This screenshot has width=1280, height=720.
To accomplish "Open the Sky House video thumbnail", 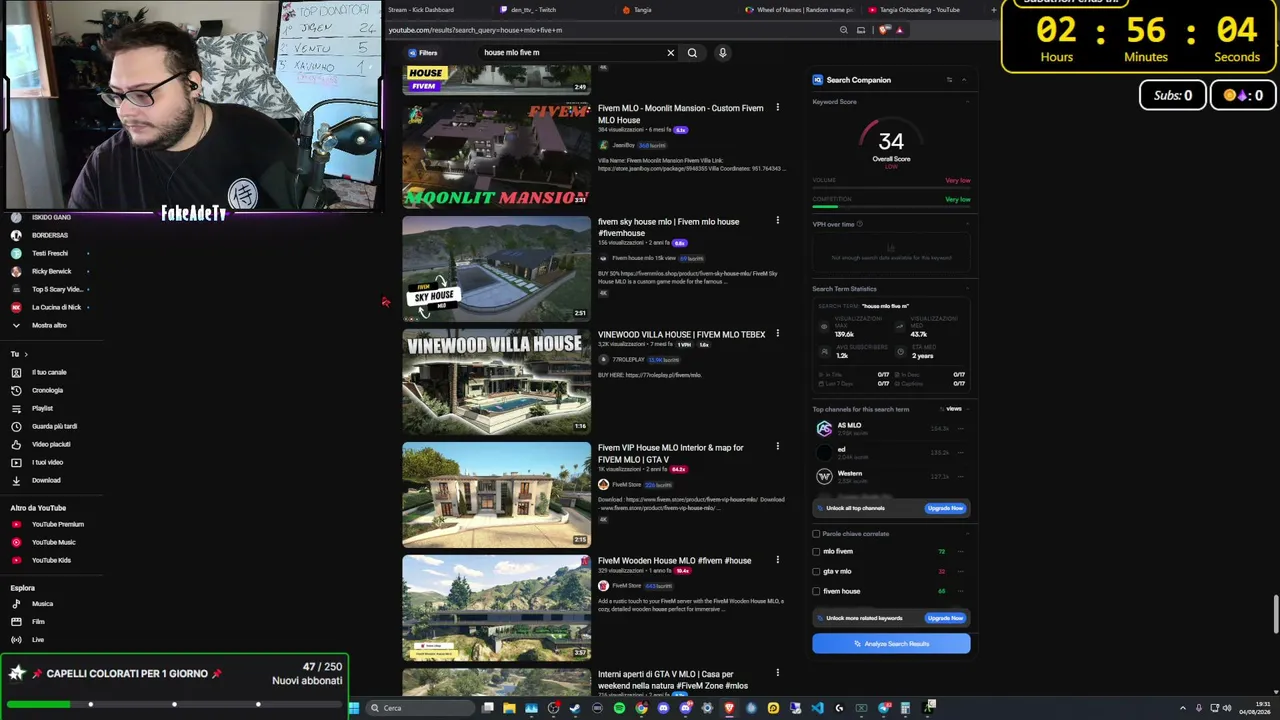I will pyautogui.click(x=496, y=268).
